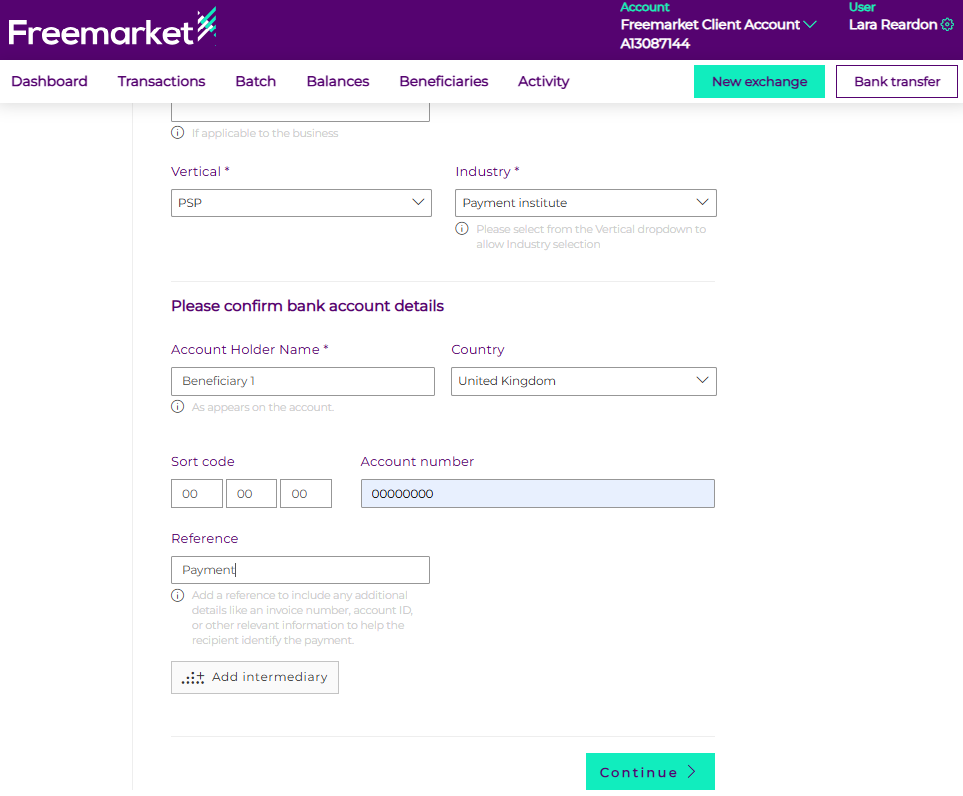Click info icon under Industry dropdown
Image resolution: width=963 pixels, height=796 pixels.
tap(462, 229)
